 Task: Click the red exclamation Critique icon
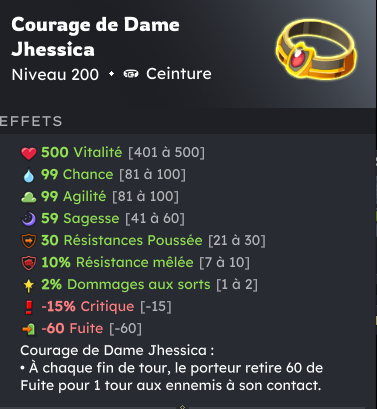(29, 307)
